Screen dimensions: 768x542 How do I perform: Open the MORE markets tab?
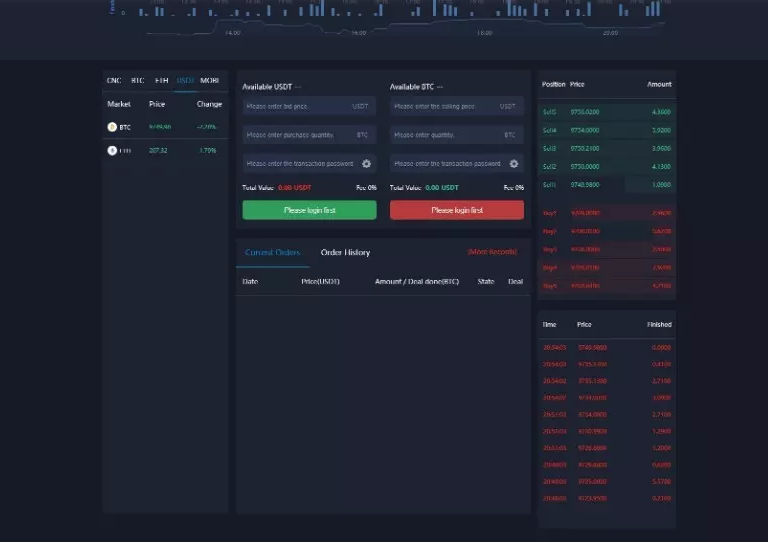click(x=209, y=80)
